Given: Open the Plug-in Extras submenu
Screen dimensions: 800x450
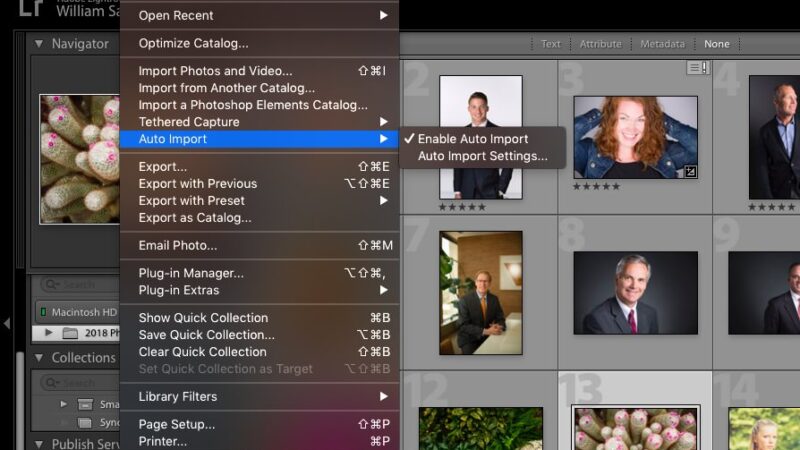Looking at the screenshot, I should pos(259,290).
